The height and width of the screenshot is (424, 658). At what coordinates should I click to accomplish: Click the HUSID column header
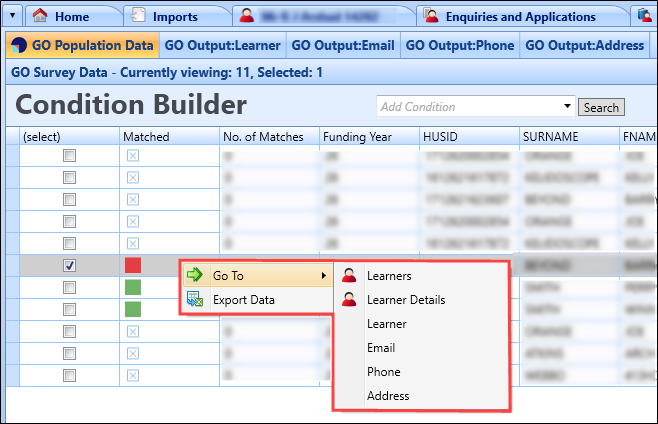469,136
